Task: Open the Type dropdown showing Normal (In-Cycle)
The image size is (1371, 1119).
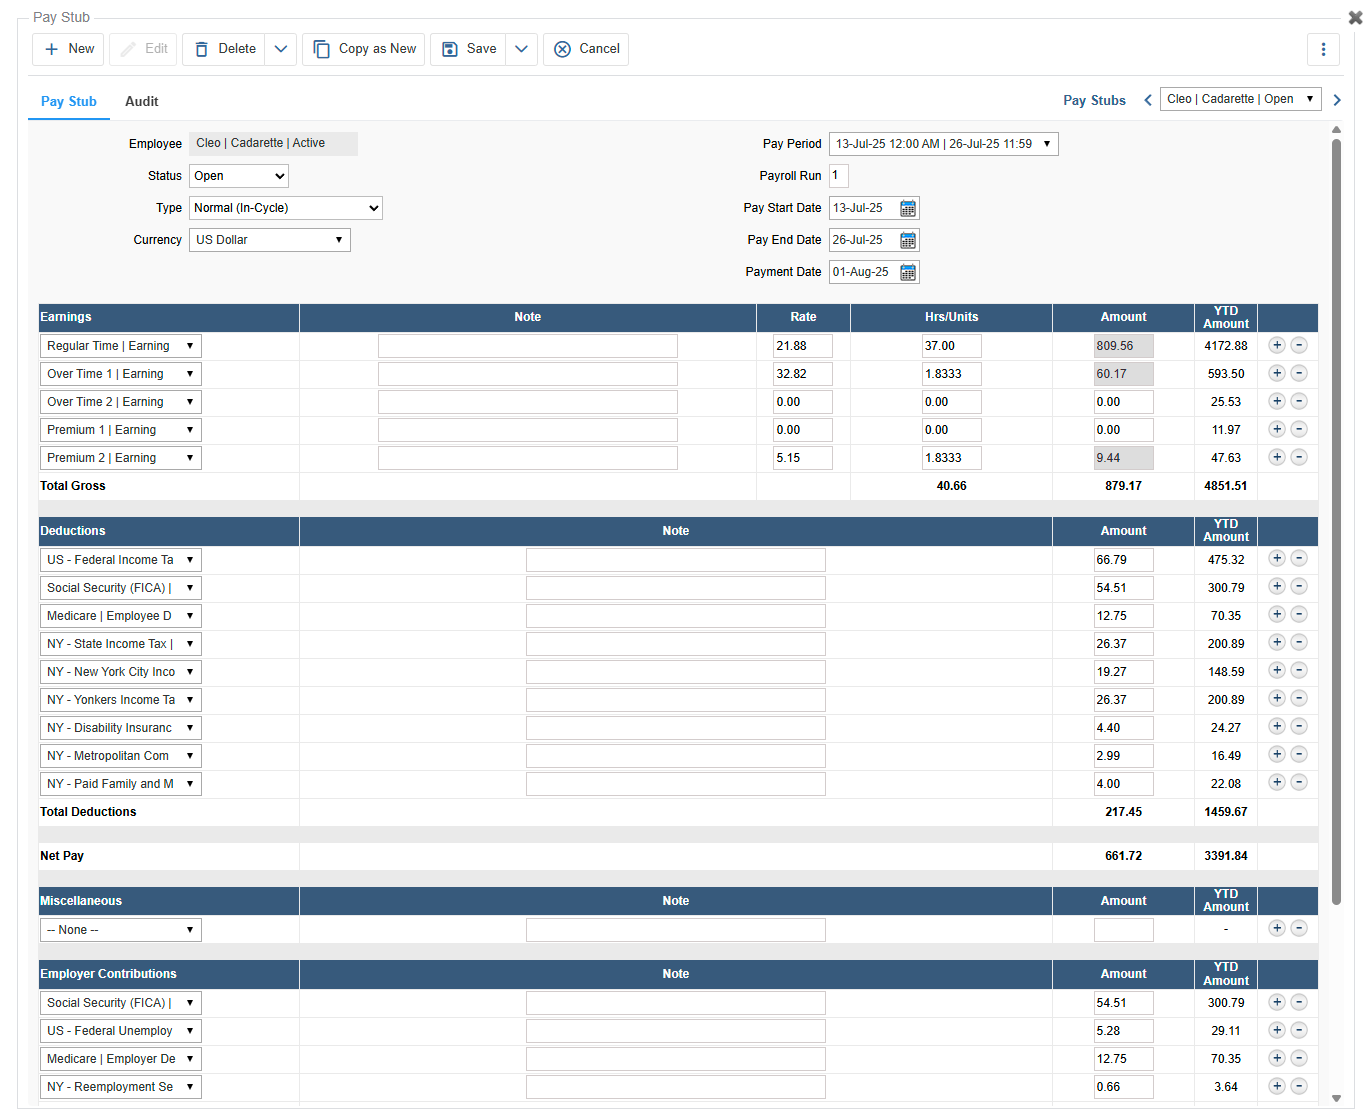Action: tap(285, 208)
